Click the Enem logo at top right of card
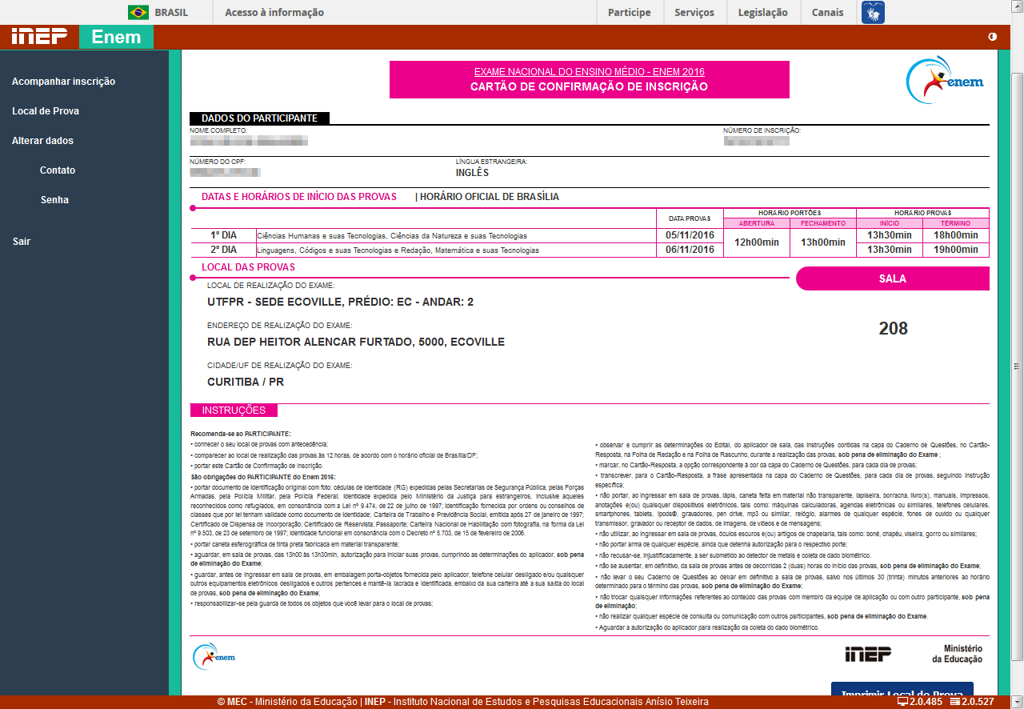1024x709 pixels. (x=945, y=79)
